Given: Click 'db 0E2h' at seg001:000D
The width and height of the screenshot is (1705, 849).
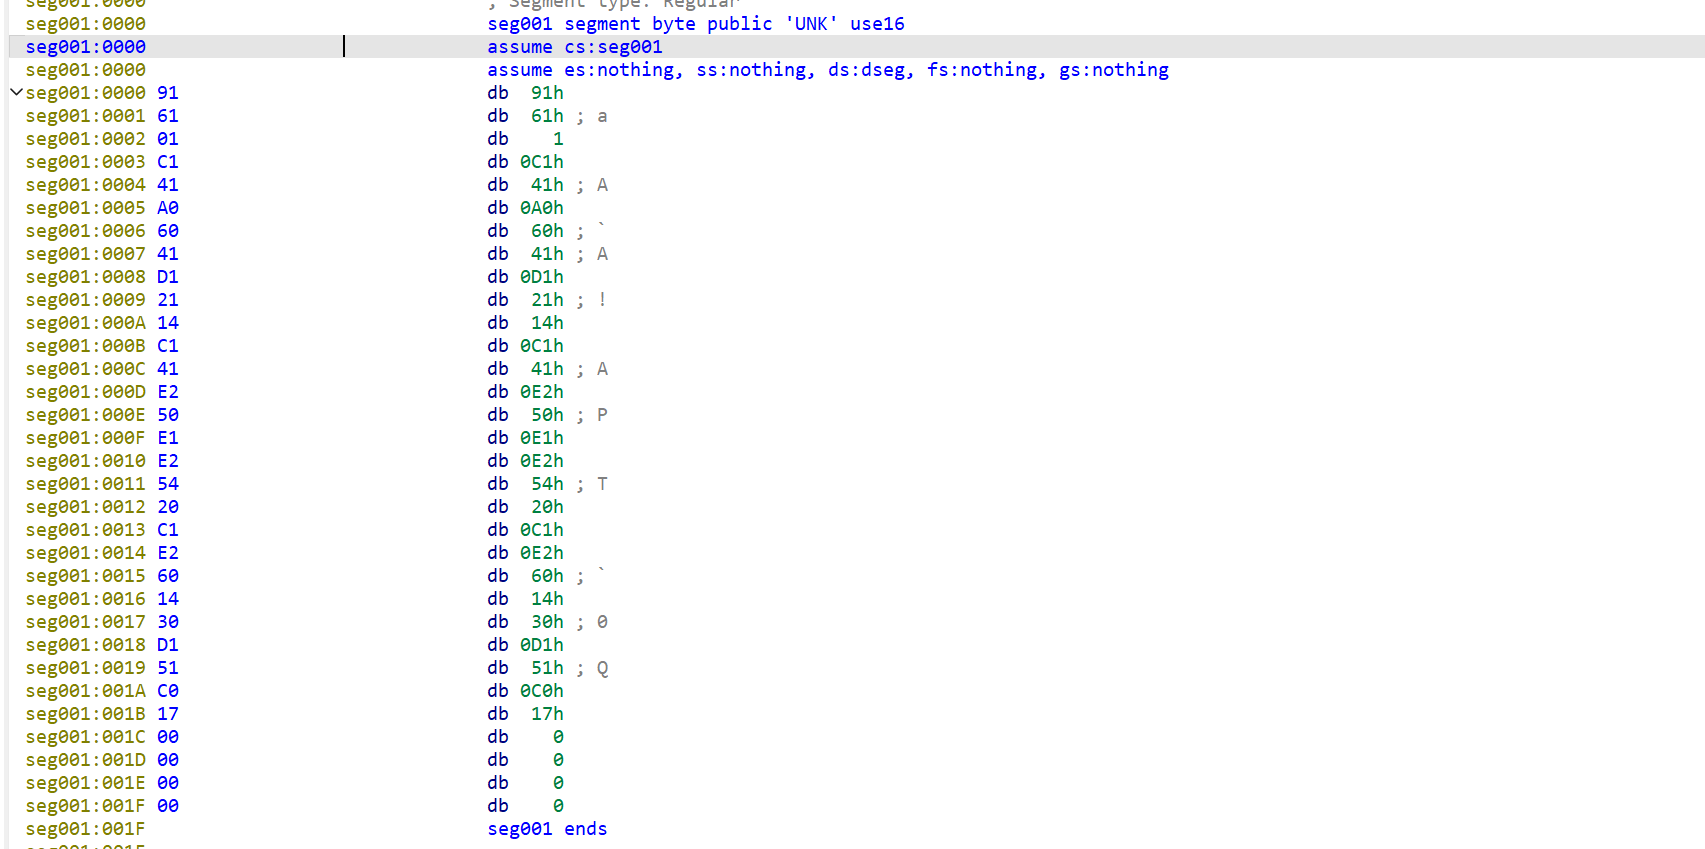Looking at the screenshot, I should (x=526, y=392).
